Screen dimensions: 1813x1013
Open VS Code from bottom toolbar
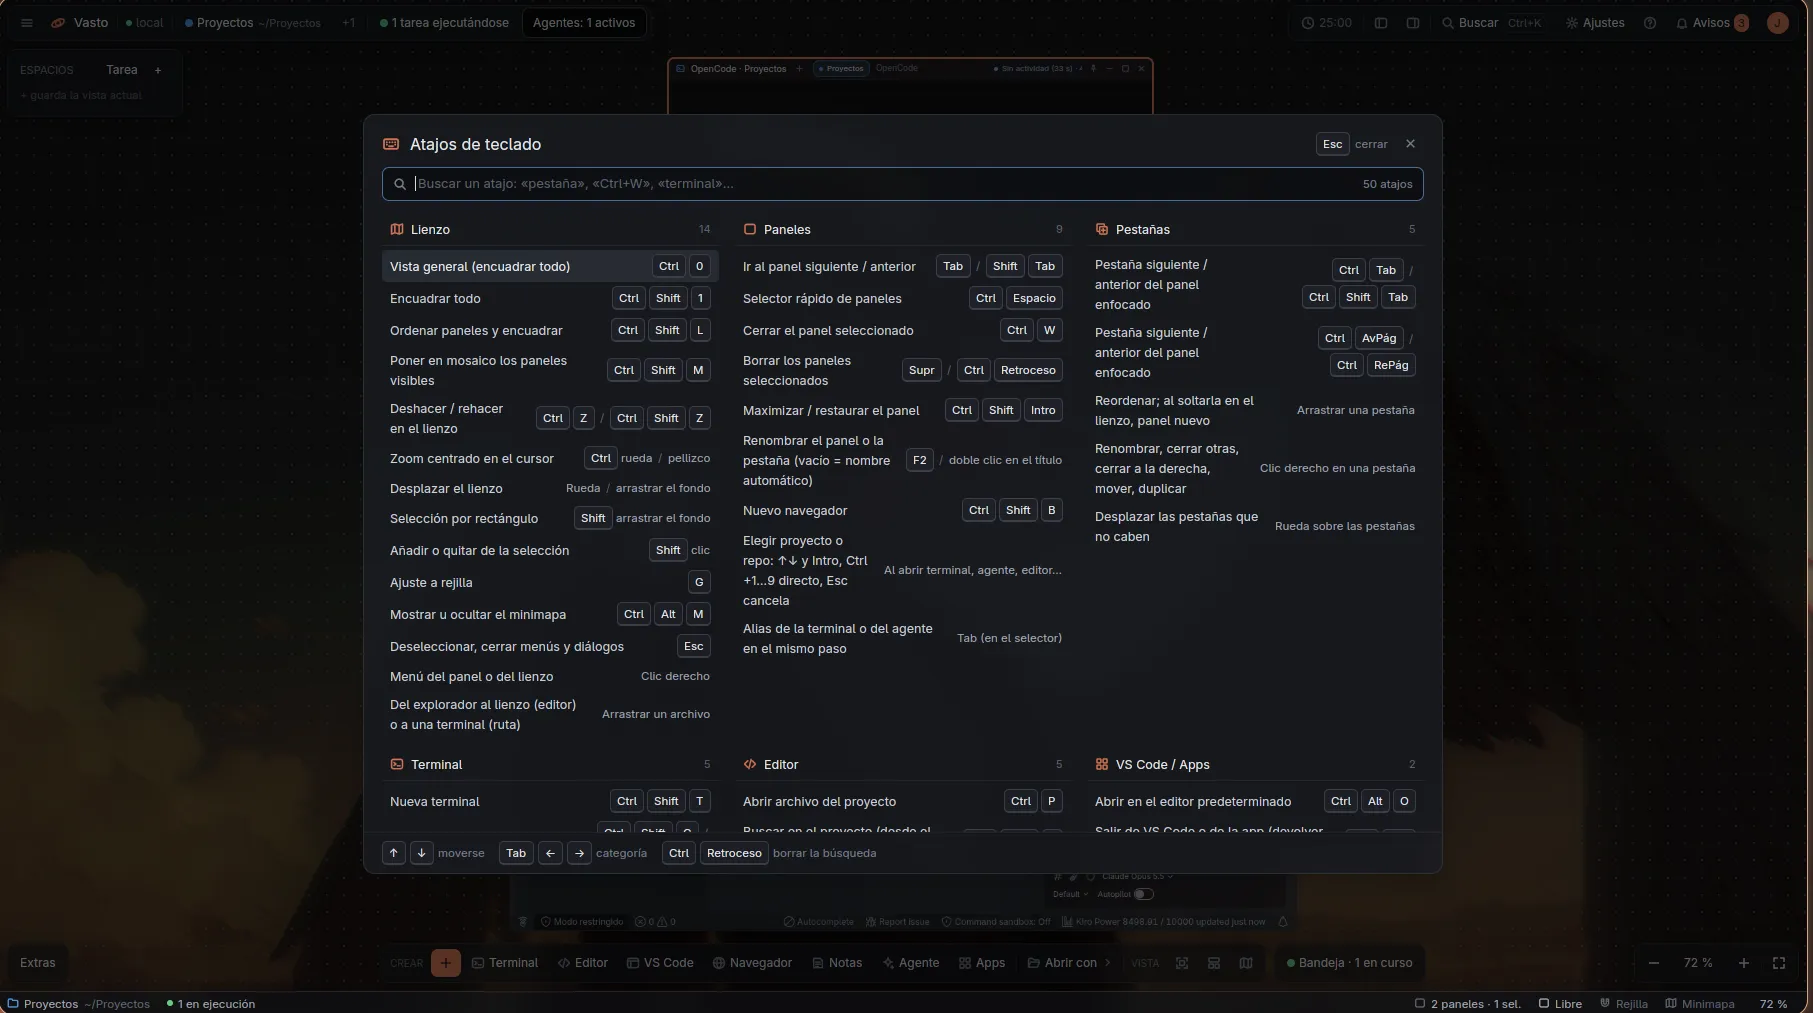coord(660,963)
